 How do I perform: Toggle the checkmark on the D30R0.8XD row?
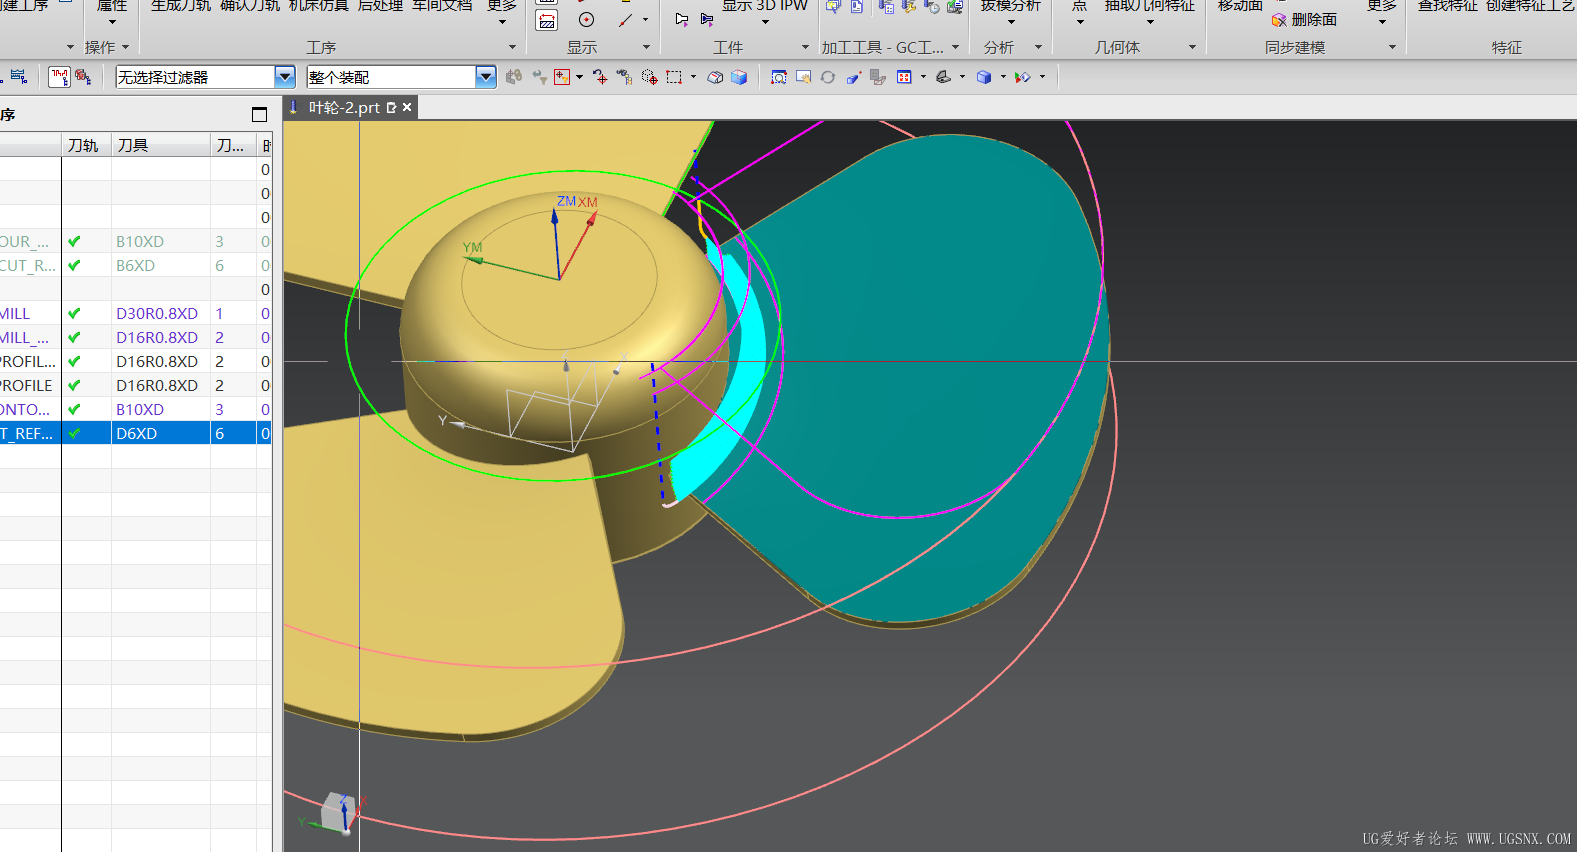(x=74, y=313)
